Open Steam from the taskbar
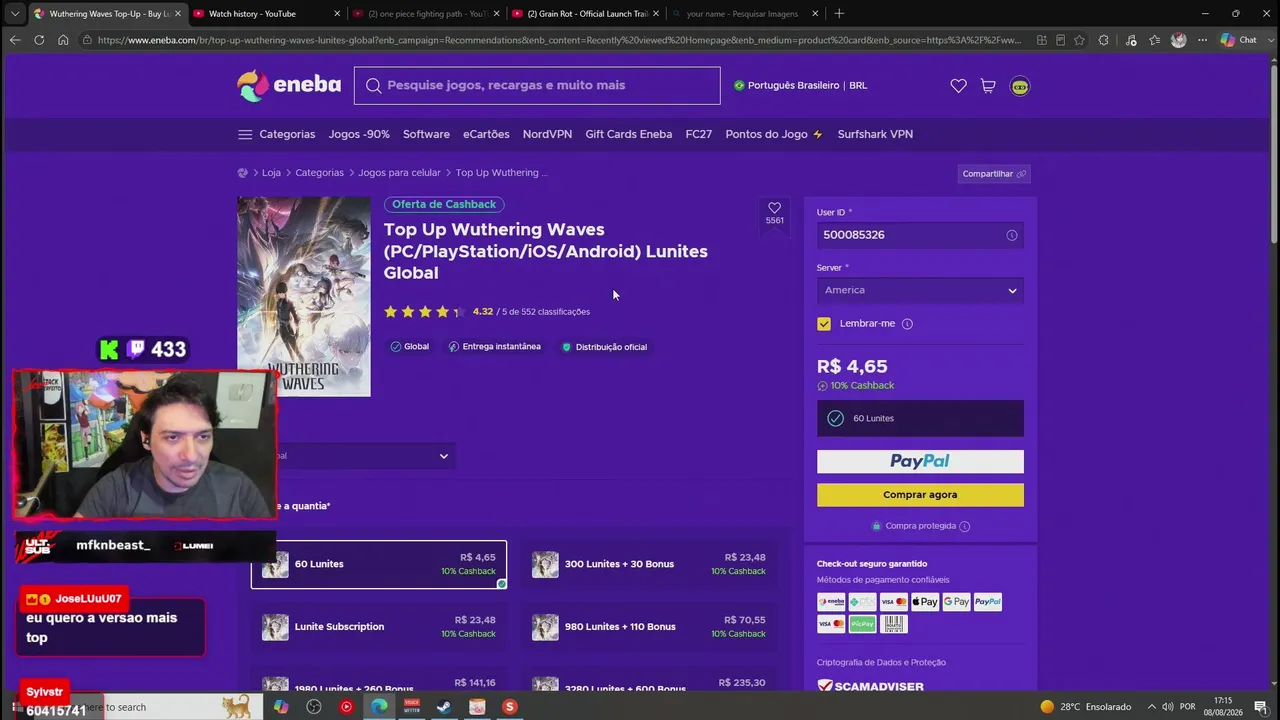The height and width of the screenshot is (720, 1280). click(444, 707)
